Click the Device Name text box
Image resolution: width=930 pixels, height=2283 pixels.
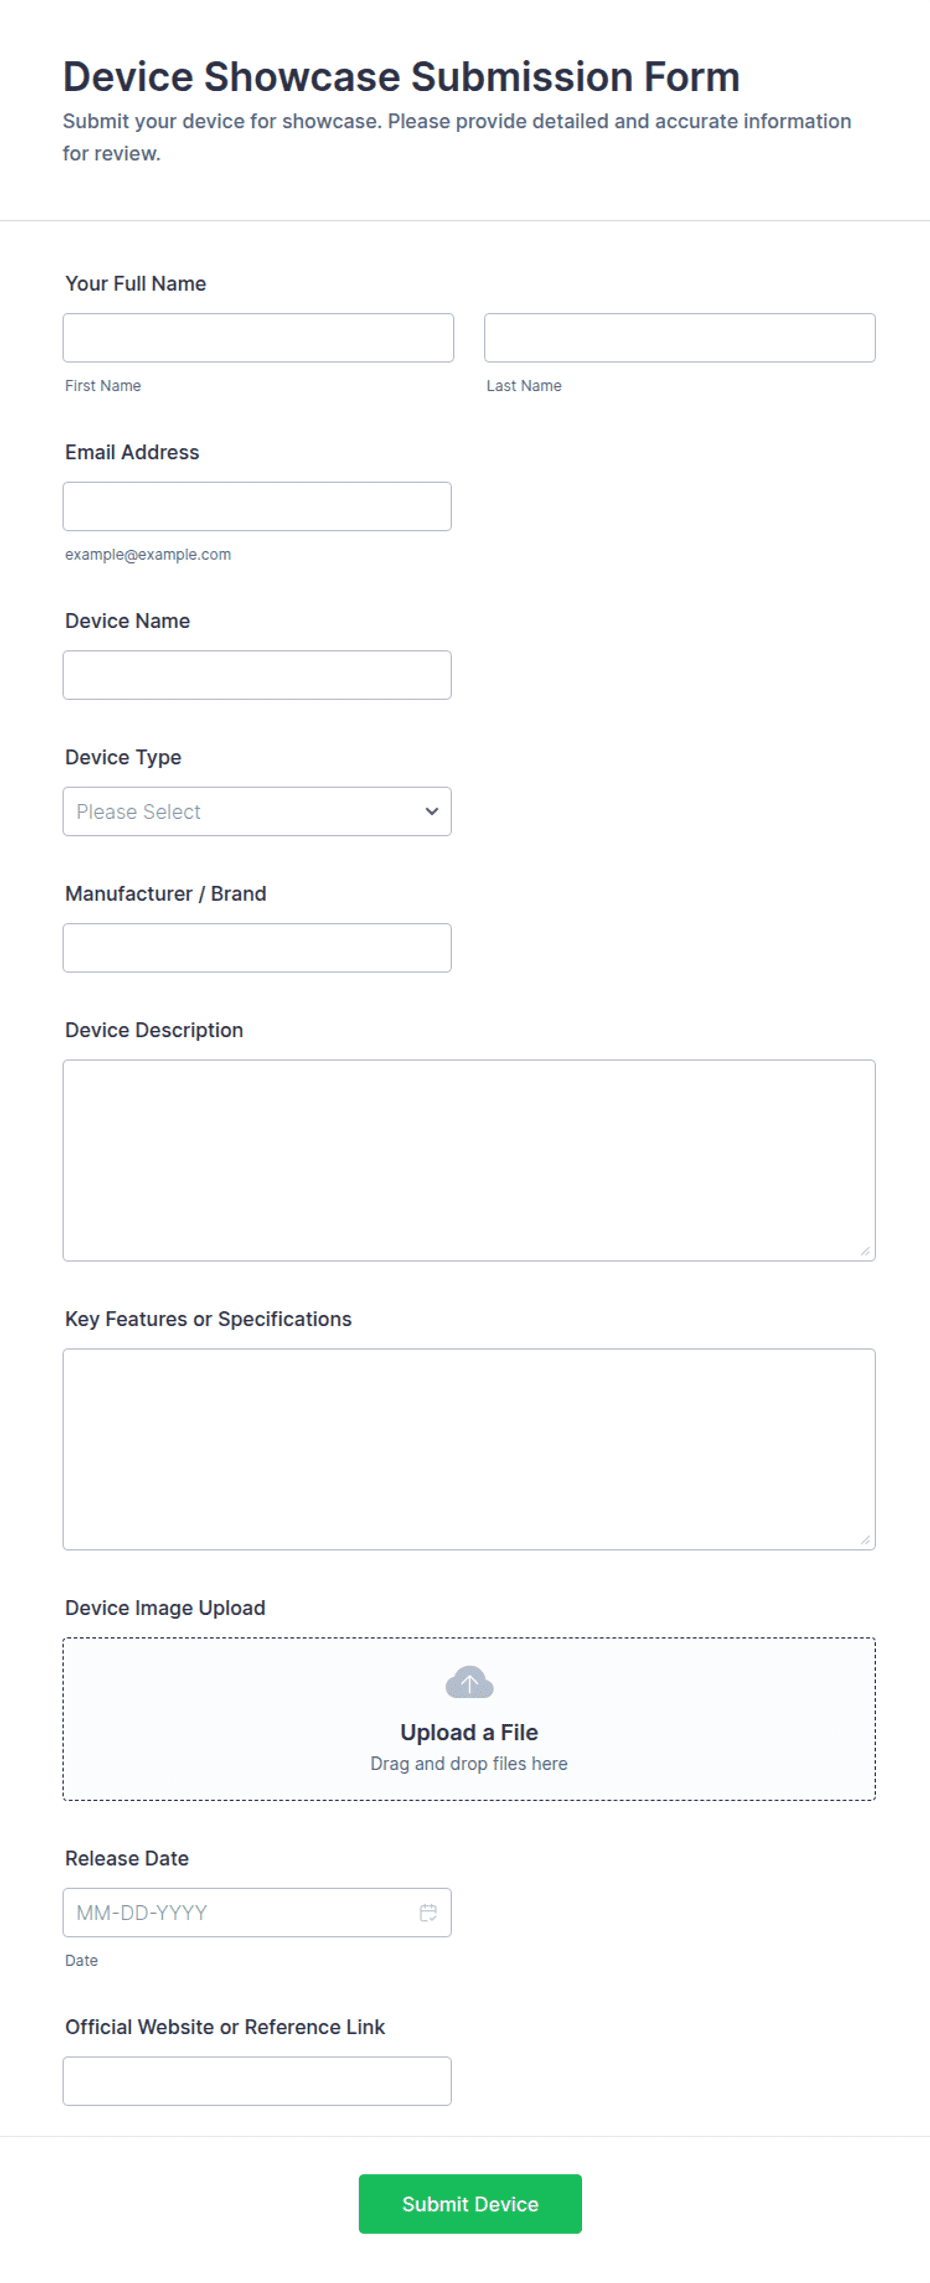pos(257,675)
